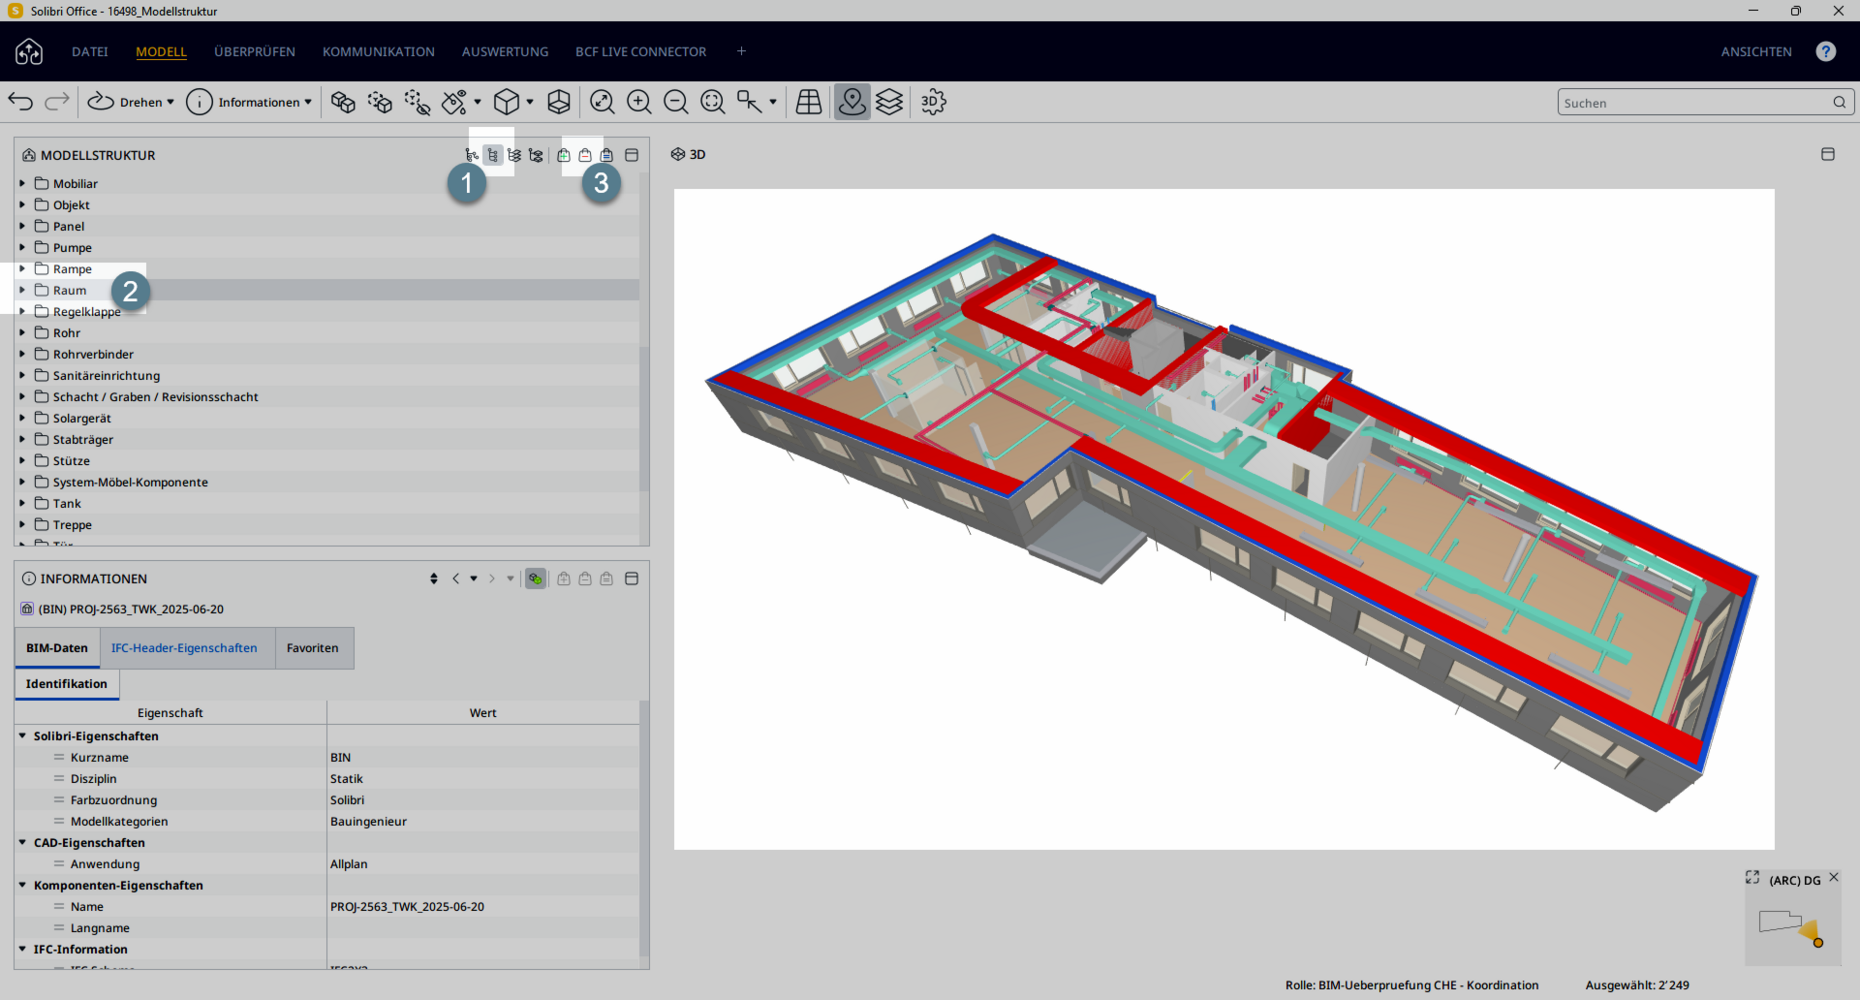Collapse Komponenten-Eigenschaften group

coord(22,885)
